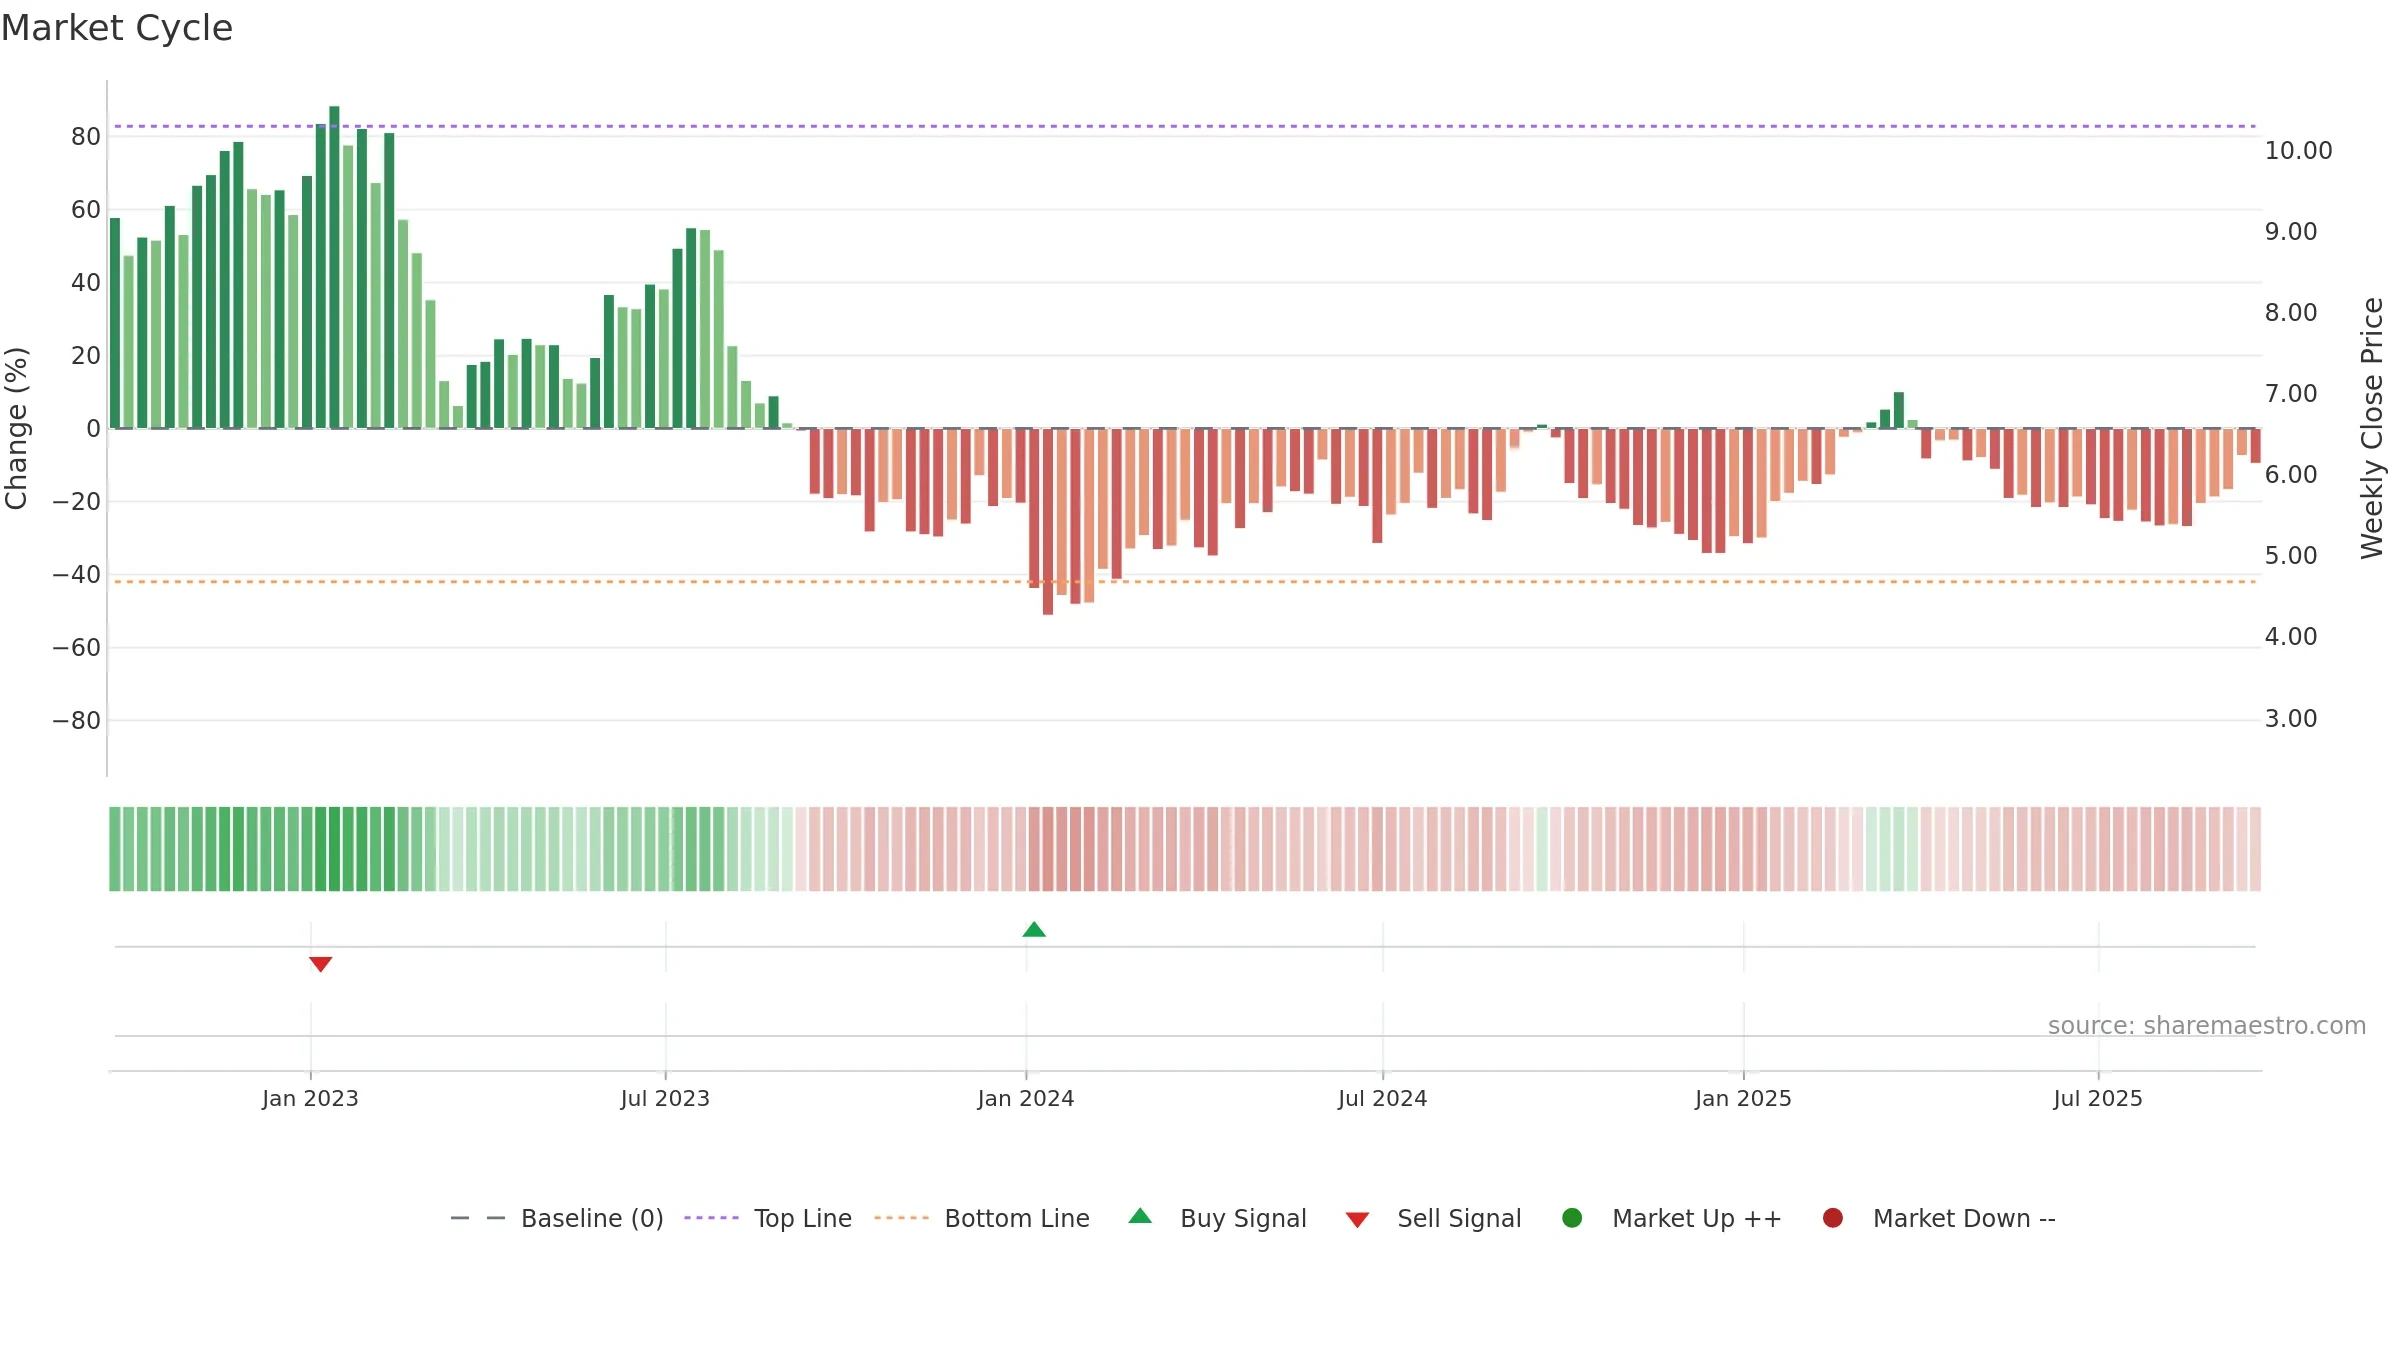
Task: Toggle the Market Up ++ legend entry
Action: [x=1672, y=1218]
